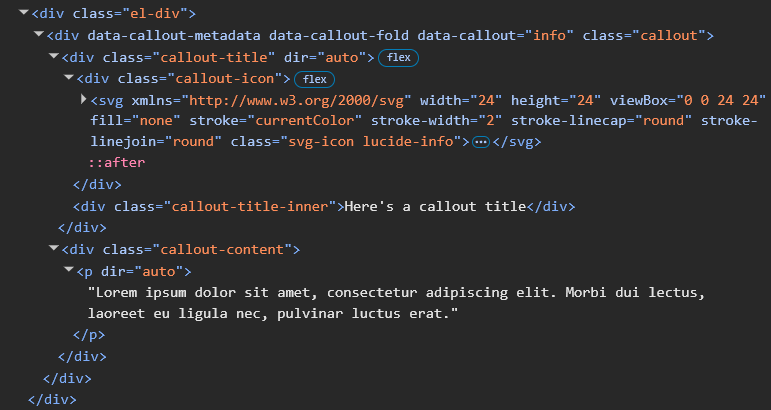Select the ::after pseudo-element
This screenshot has width=771, height=410.
pos(111,163)
